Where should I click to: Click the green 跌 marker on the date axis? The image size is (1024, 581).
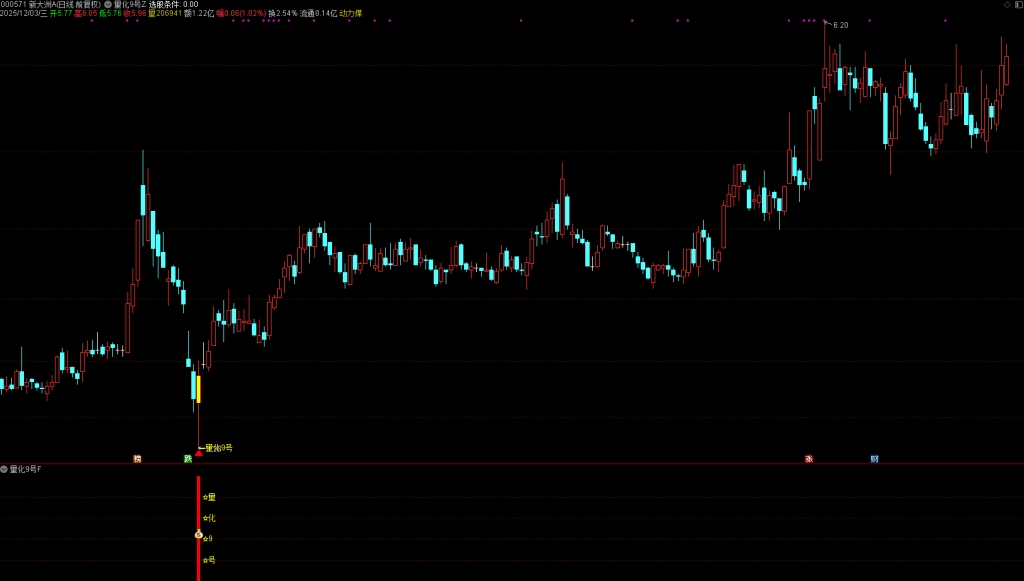[x=187, y=459]
